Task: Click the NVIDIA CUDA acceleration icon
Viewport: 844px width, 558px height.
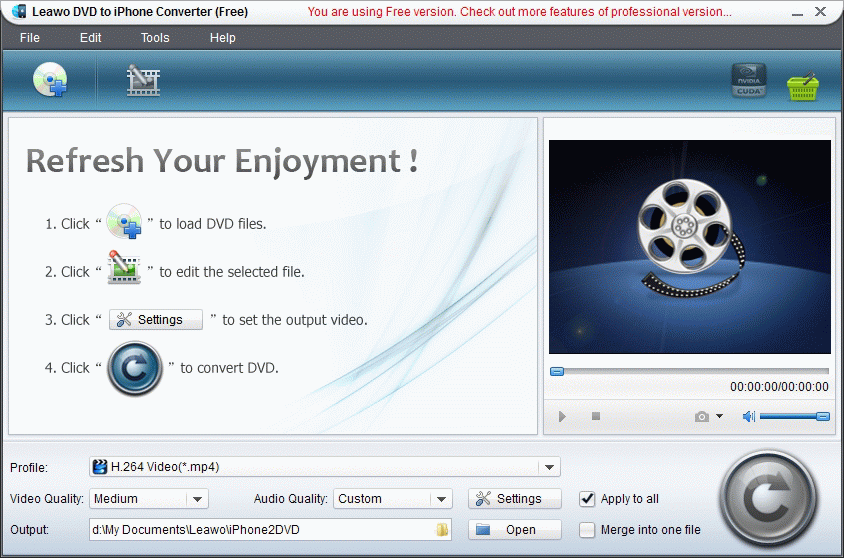Action: point(748,81)
